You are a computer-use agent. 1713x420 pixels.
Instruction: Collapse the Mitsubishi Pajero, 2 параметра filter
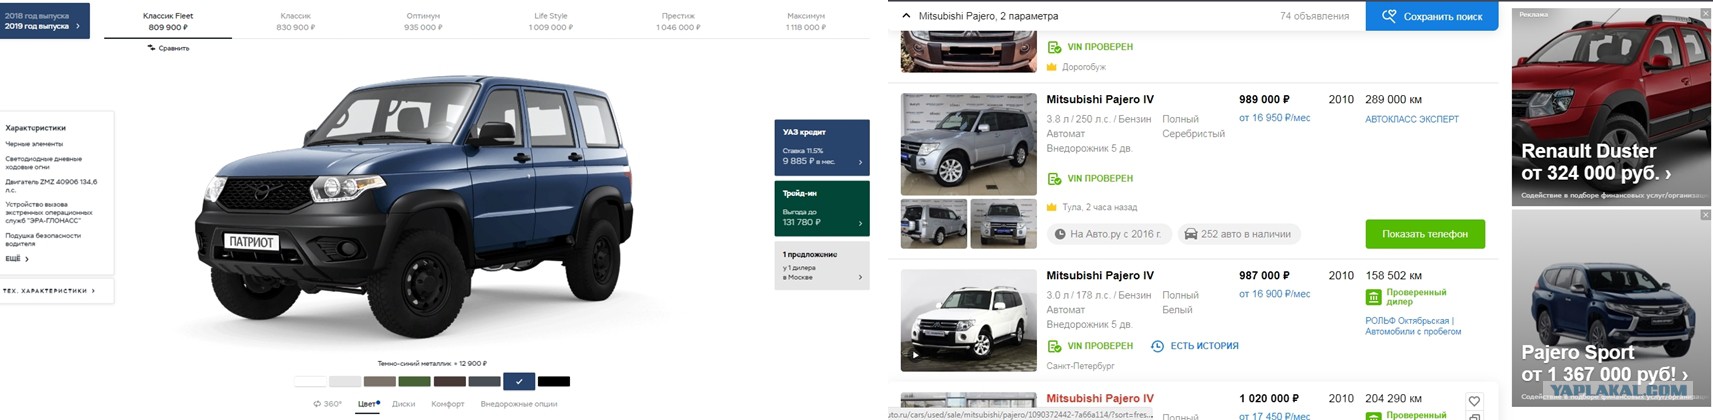906,16
